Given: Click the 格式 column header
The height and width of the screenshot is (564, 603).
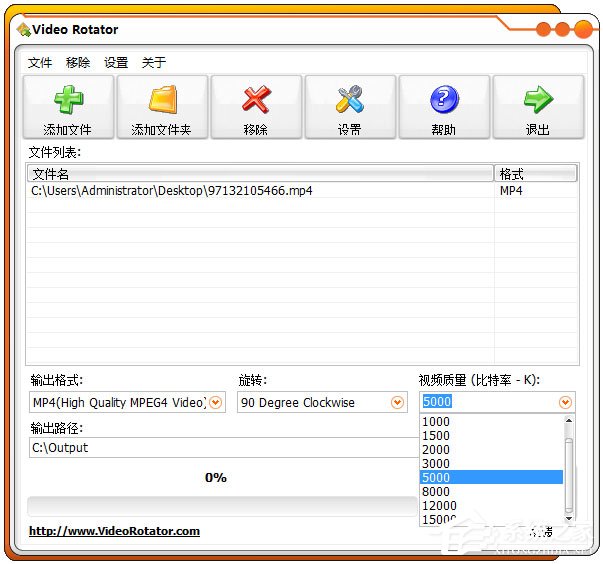Looking at the screenshot, I should tap(535, 174).
